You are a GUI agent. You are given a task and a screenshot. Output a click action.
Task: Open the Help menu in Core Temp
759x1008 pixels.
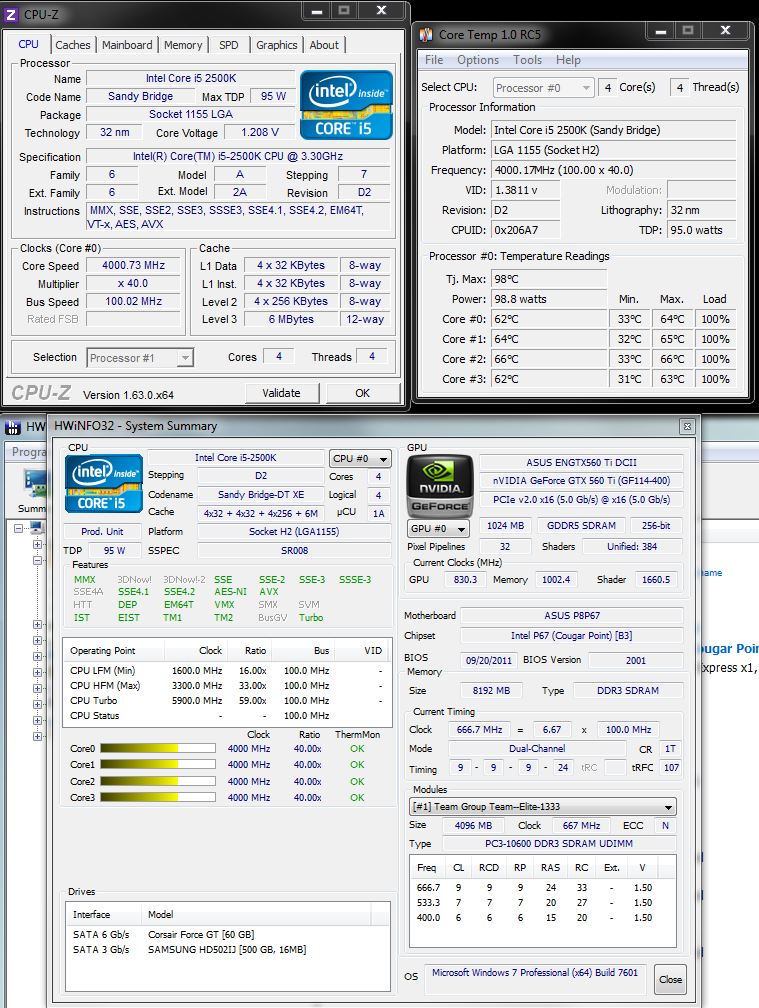(568, 60)
